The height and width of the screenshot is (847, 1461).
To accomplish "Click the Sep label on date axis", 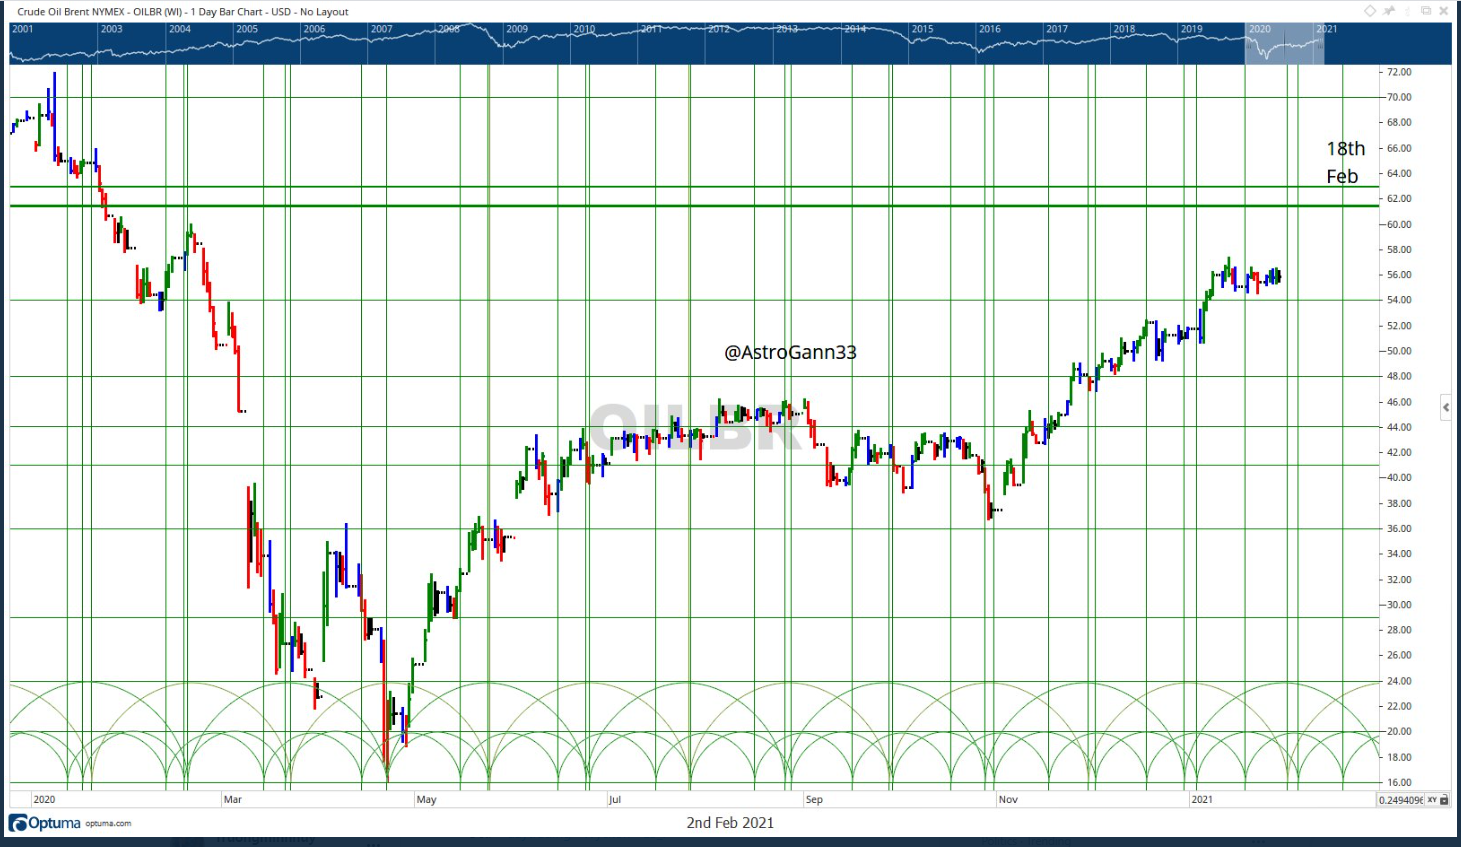I will [814, 800].
